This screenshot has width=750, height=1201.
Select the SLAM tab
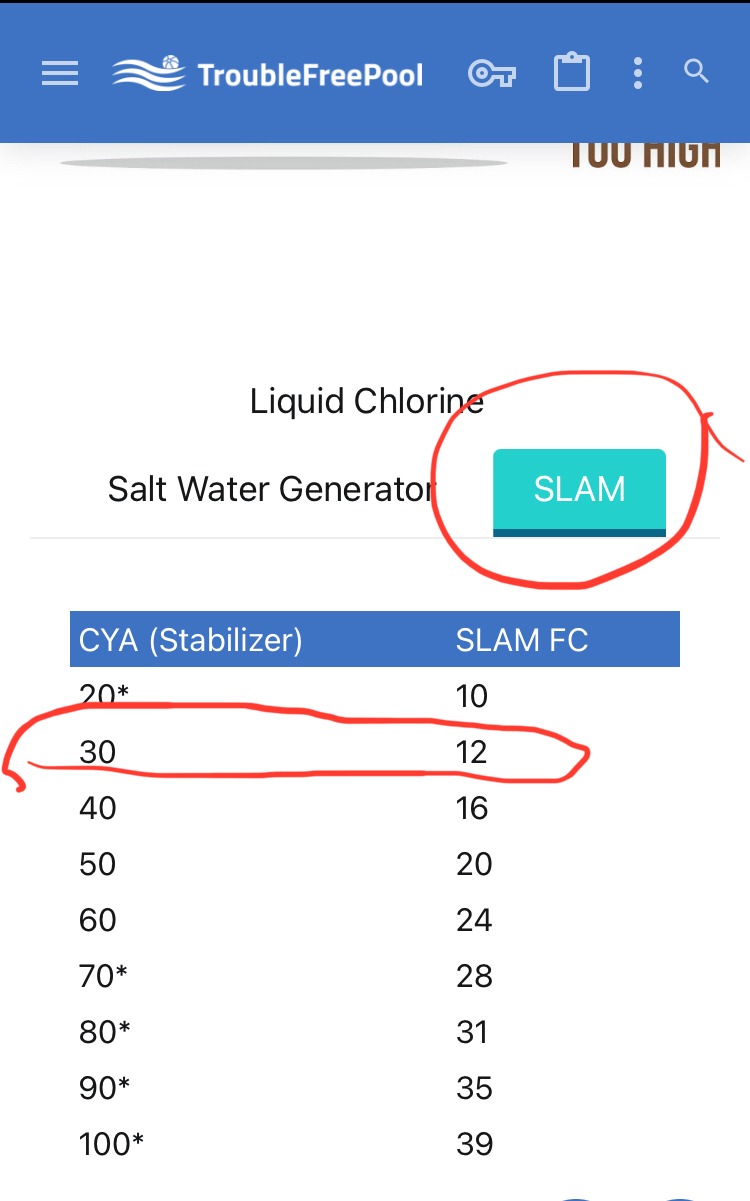[x=579, y=492]
